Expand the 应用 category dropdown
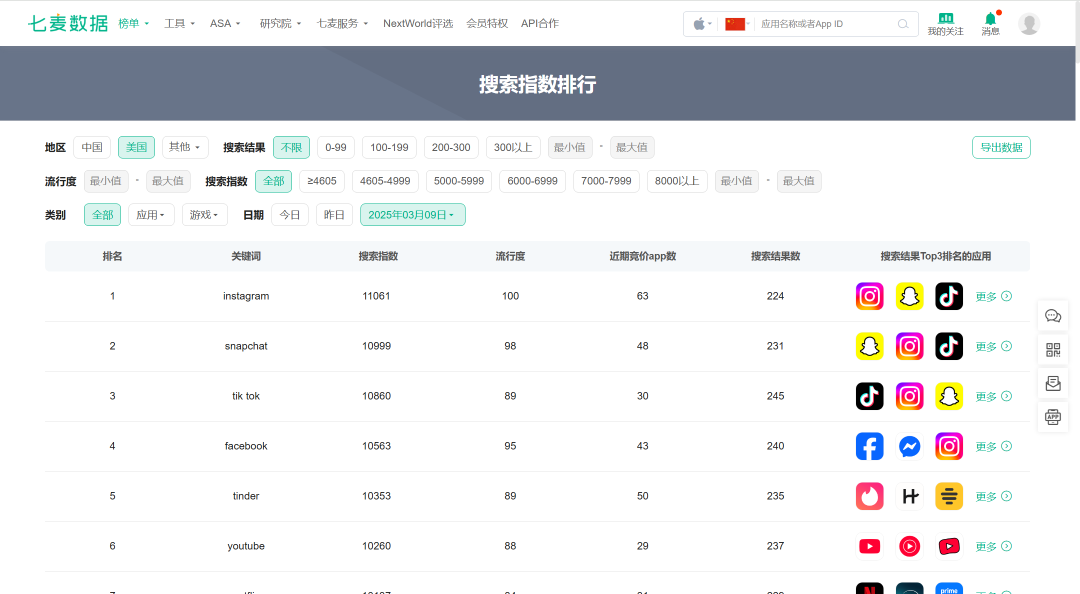Viewport: 1080px width, 594px height. coord(151,215)
